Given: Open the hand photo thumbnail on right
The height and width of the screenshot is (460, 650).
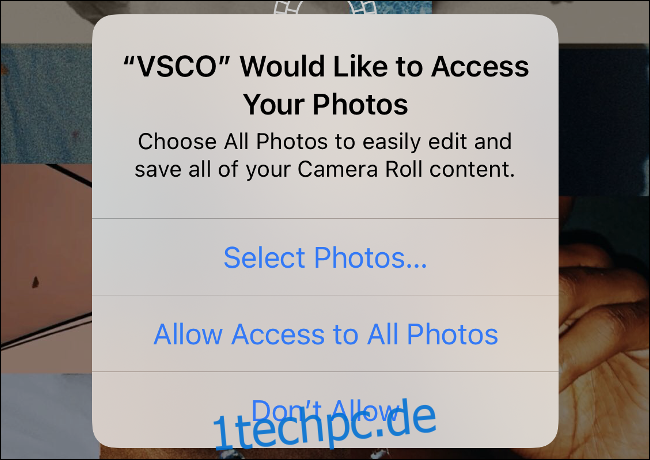Looking at the screenshot, I should (x=604, y=327).
